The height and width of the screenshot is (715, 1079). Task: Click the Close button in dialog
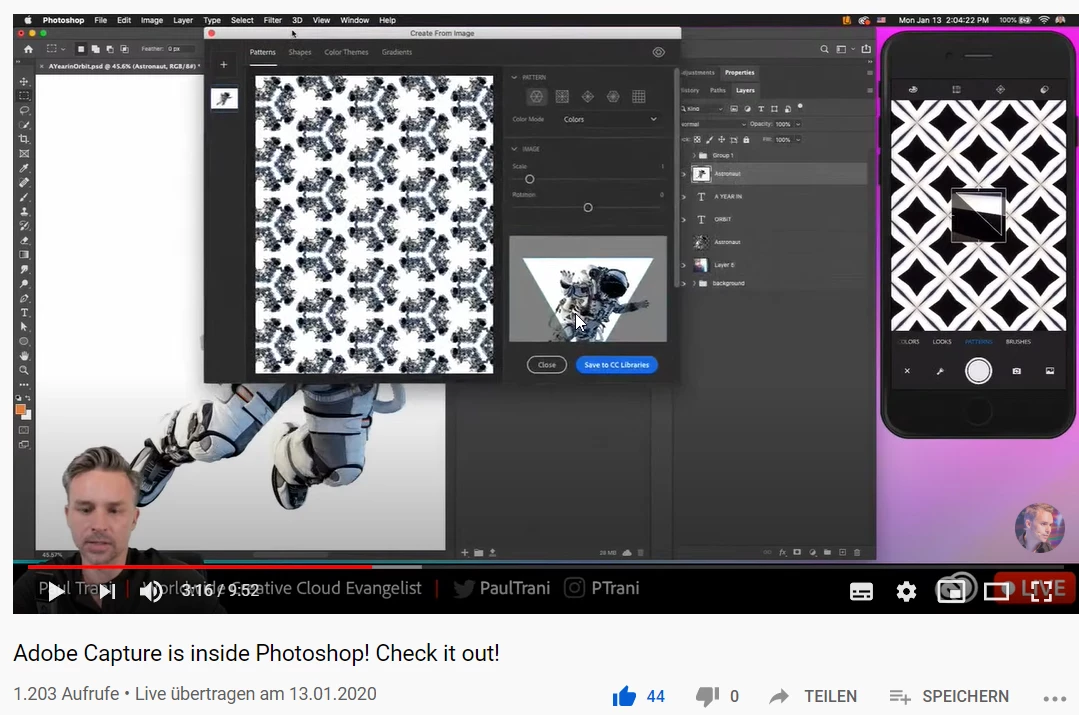[x=547, y=365]
